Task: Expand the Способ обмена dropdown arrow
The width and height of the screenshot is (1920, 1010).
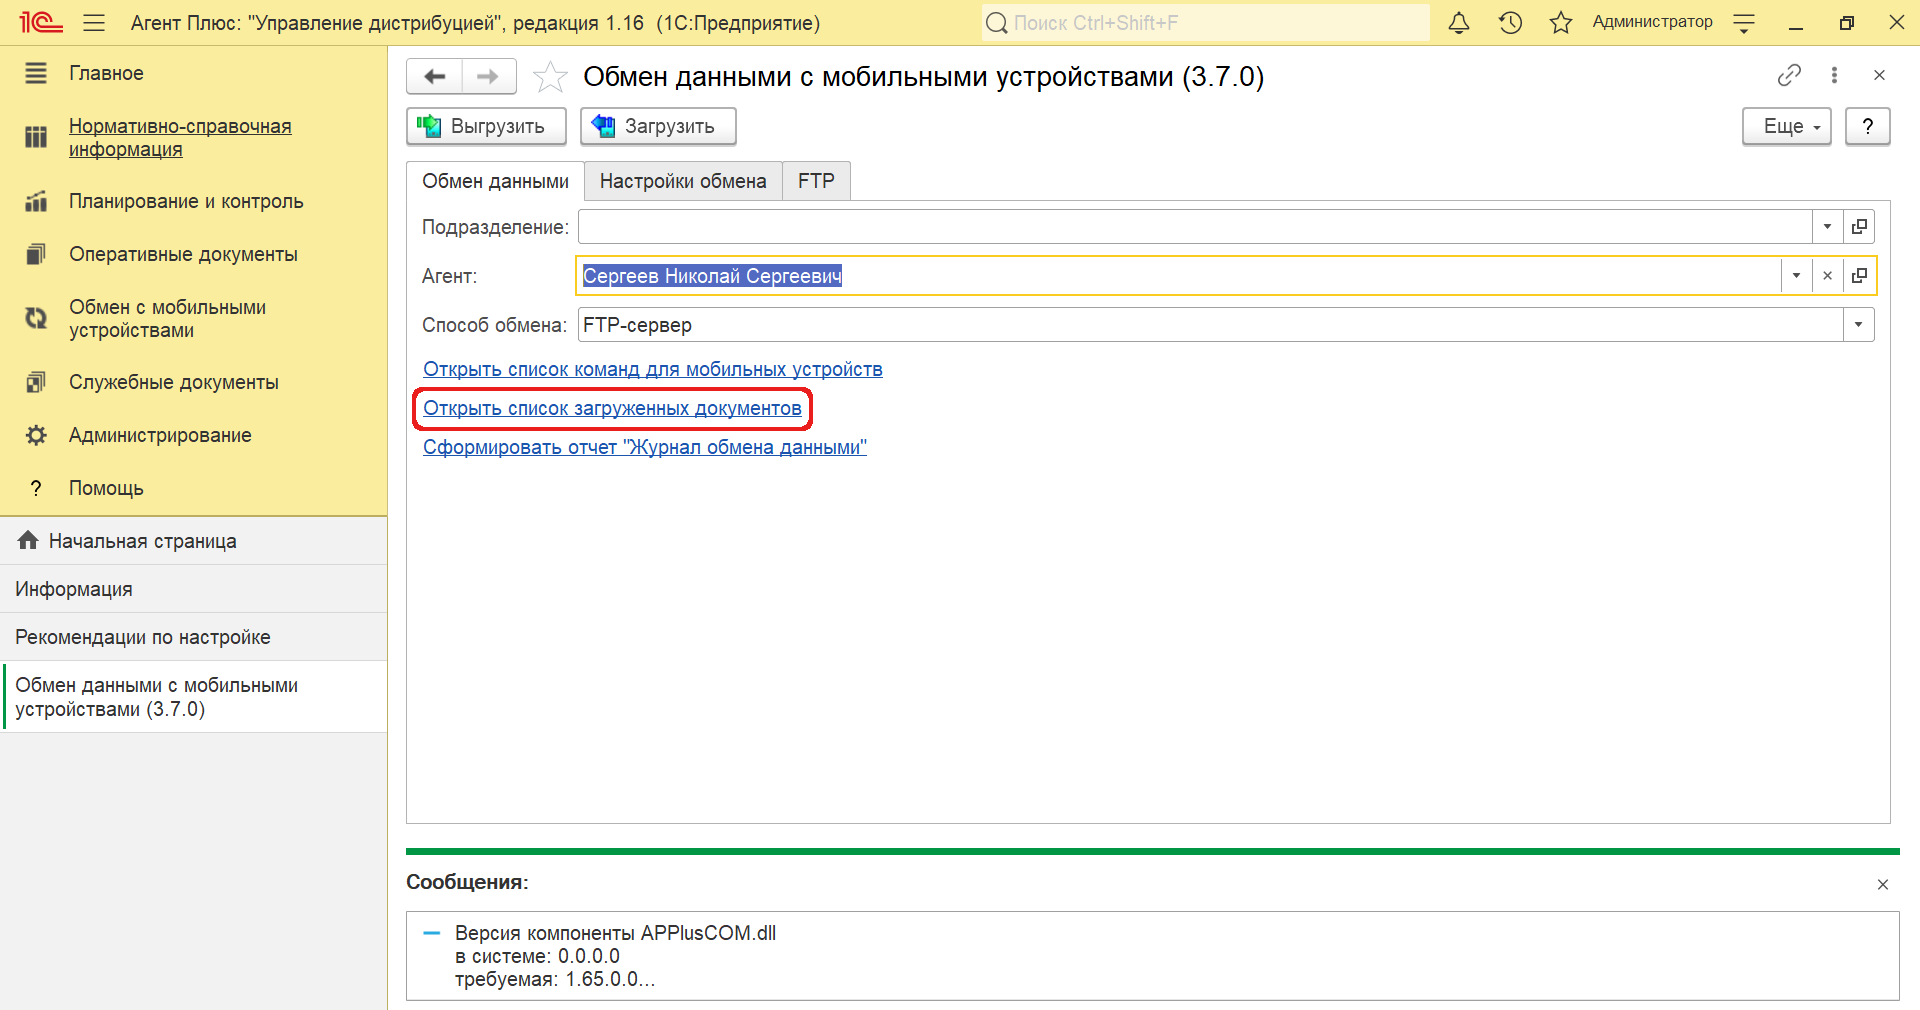Action: [x=1858, y=325]
